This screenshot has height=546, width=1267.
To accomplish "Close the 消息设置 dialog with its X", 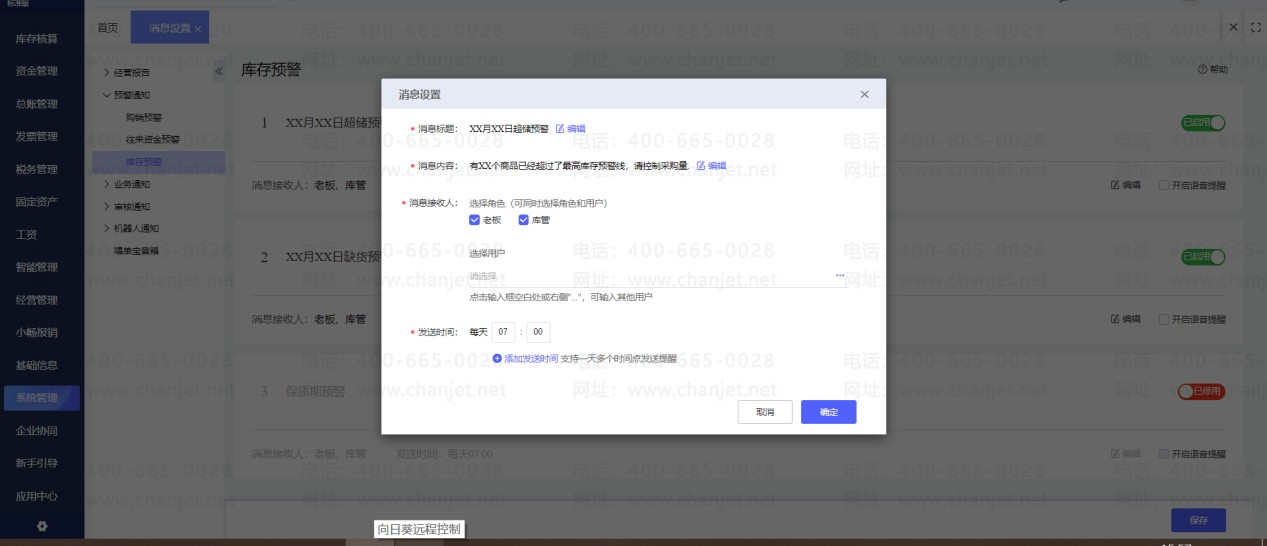I will click(865, 94).
